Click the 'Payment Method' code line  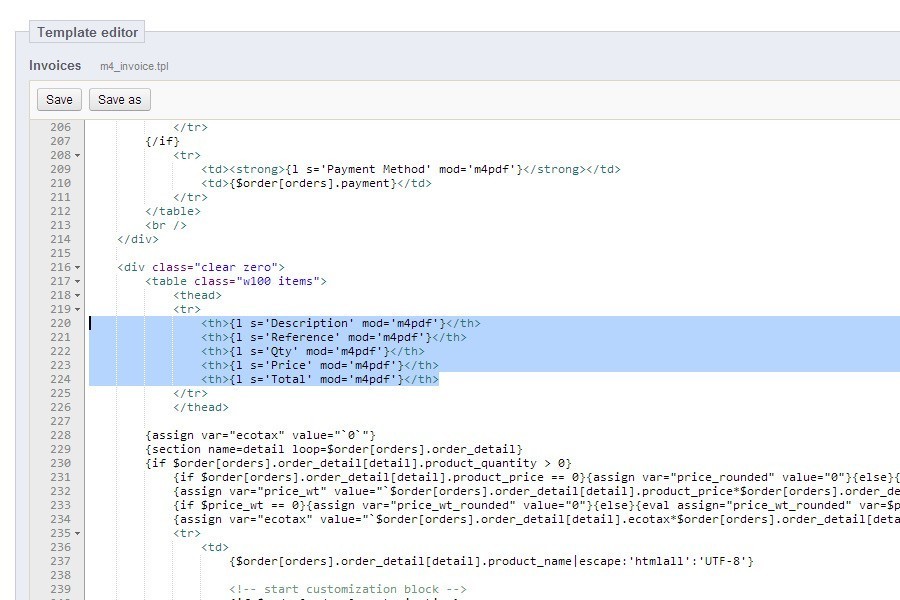411,169
